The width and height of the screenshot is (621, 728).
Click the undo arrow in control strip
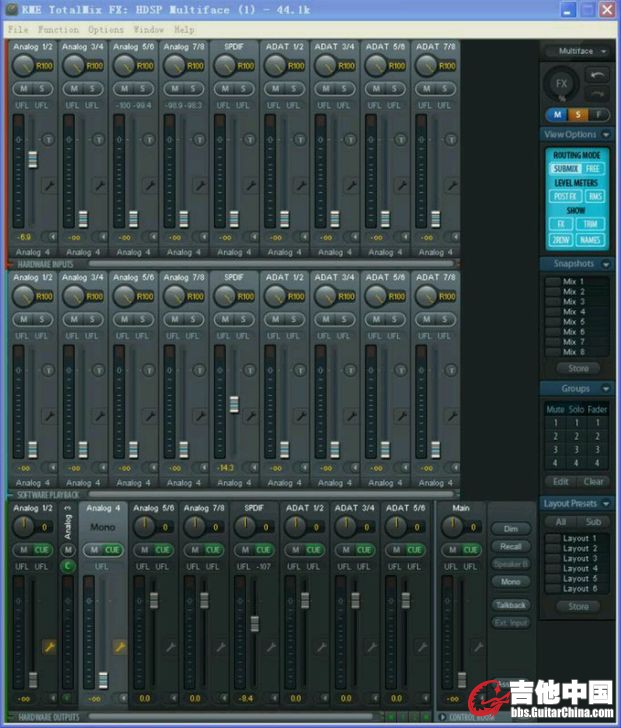pyautogui.click(x=596, y=75)
